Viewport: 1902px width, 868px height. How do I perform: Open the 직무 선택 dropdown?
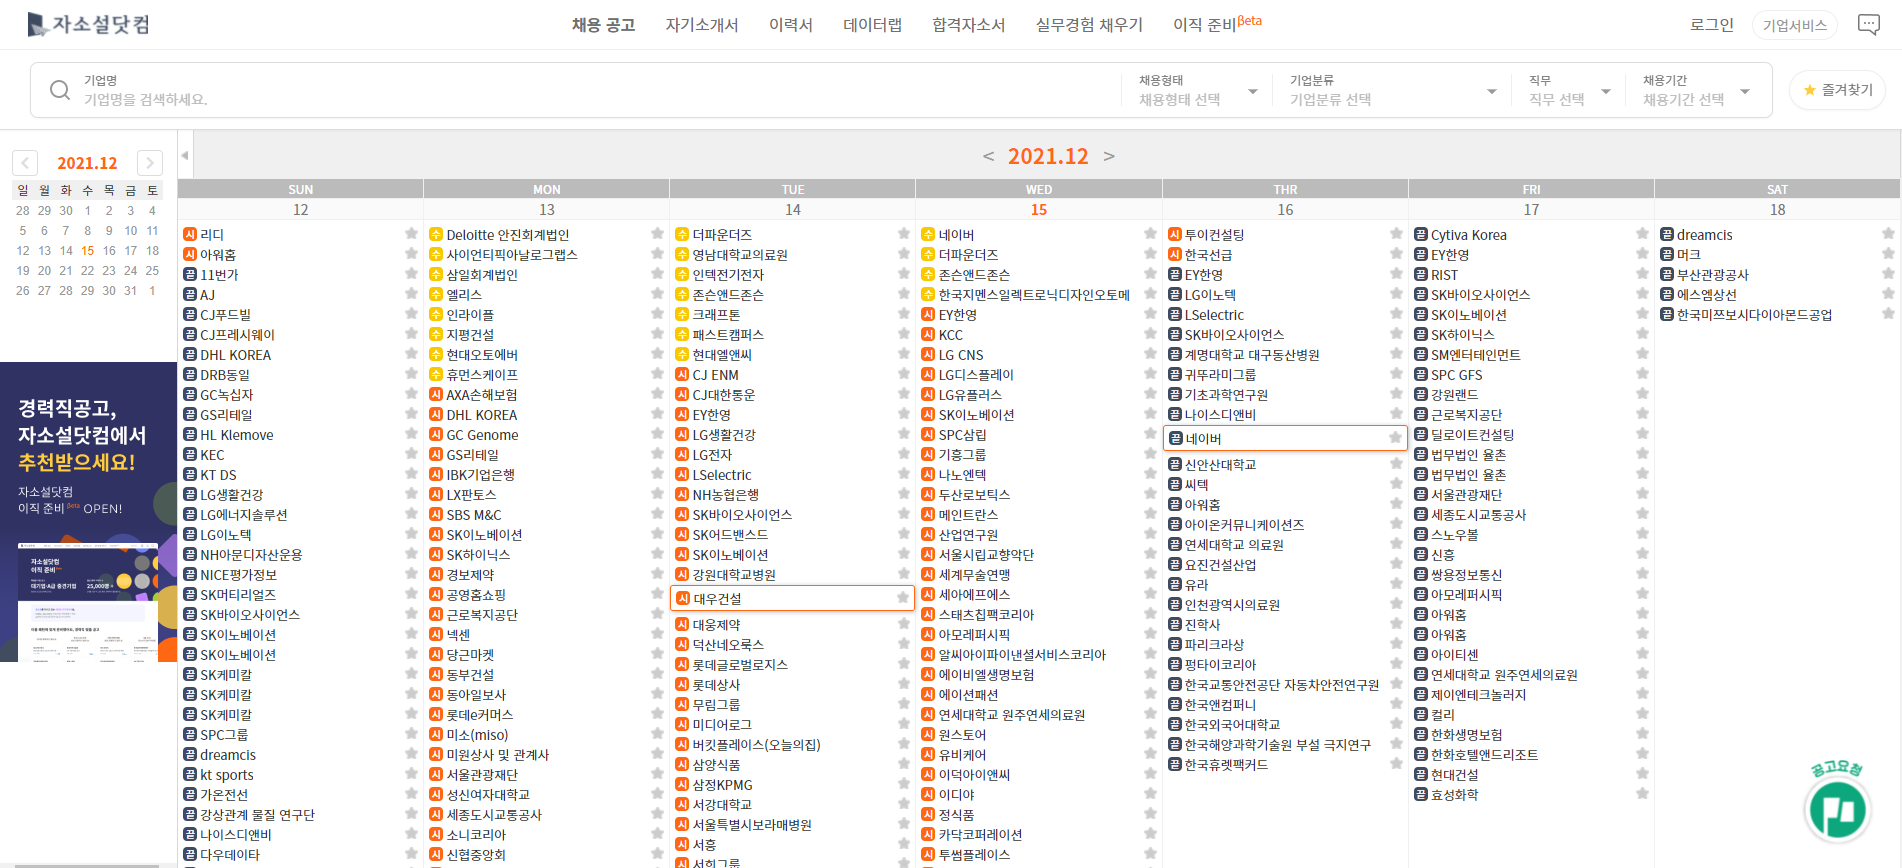(x=1570, y=90)
